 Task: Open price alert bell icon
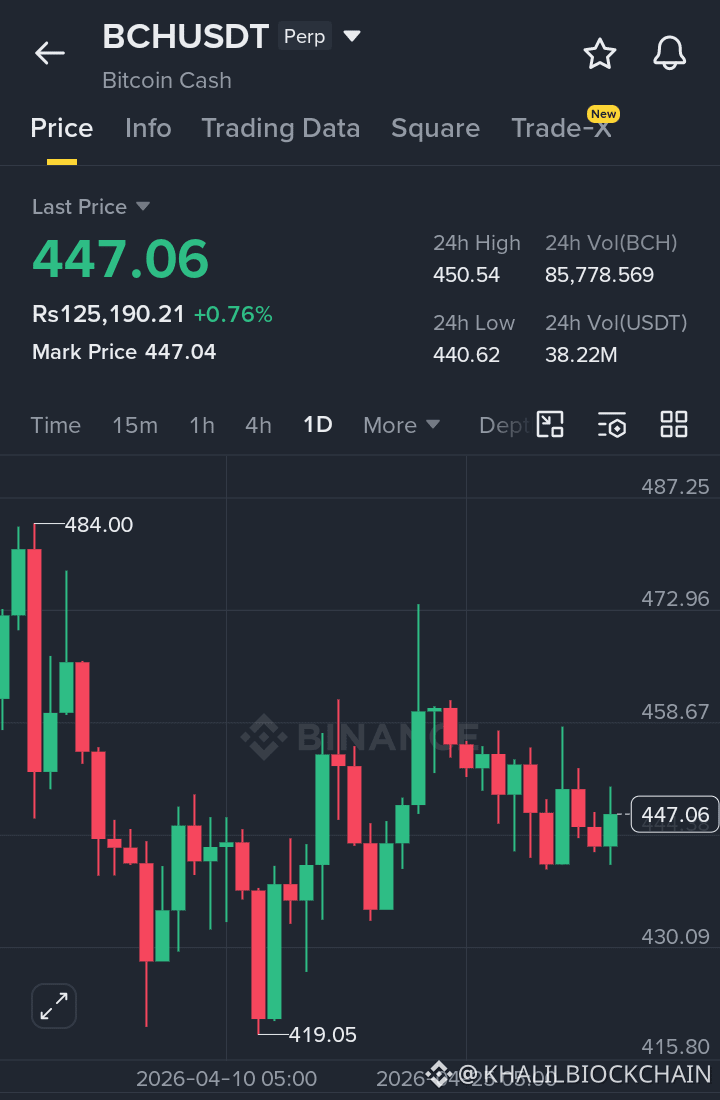[x=669, y=53]
